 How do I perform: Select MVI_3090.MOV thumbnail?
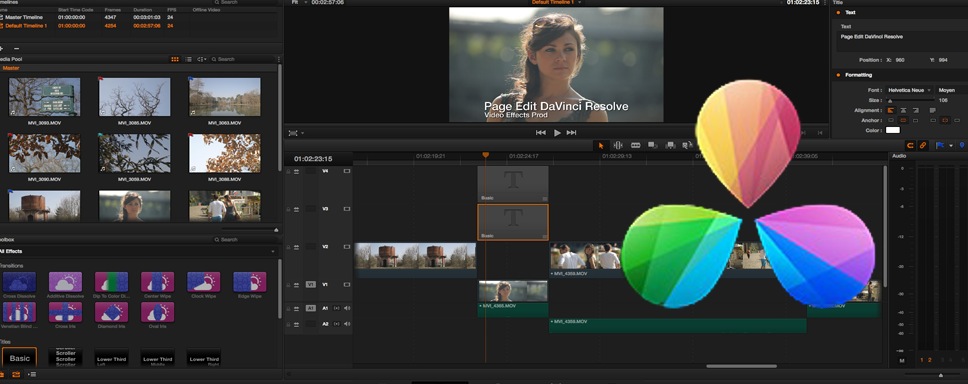pyautogui.click(x=44, y=153)
